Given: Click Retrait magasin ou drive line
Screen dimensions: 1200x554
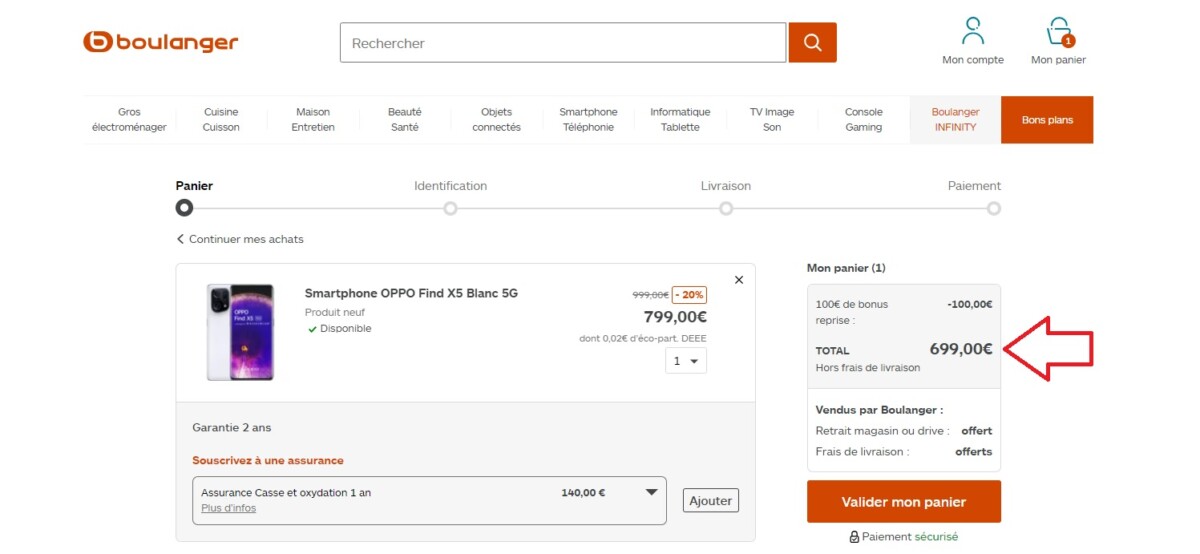Looking at the screenshot, I should point(904,431).
